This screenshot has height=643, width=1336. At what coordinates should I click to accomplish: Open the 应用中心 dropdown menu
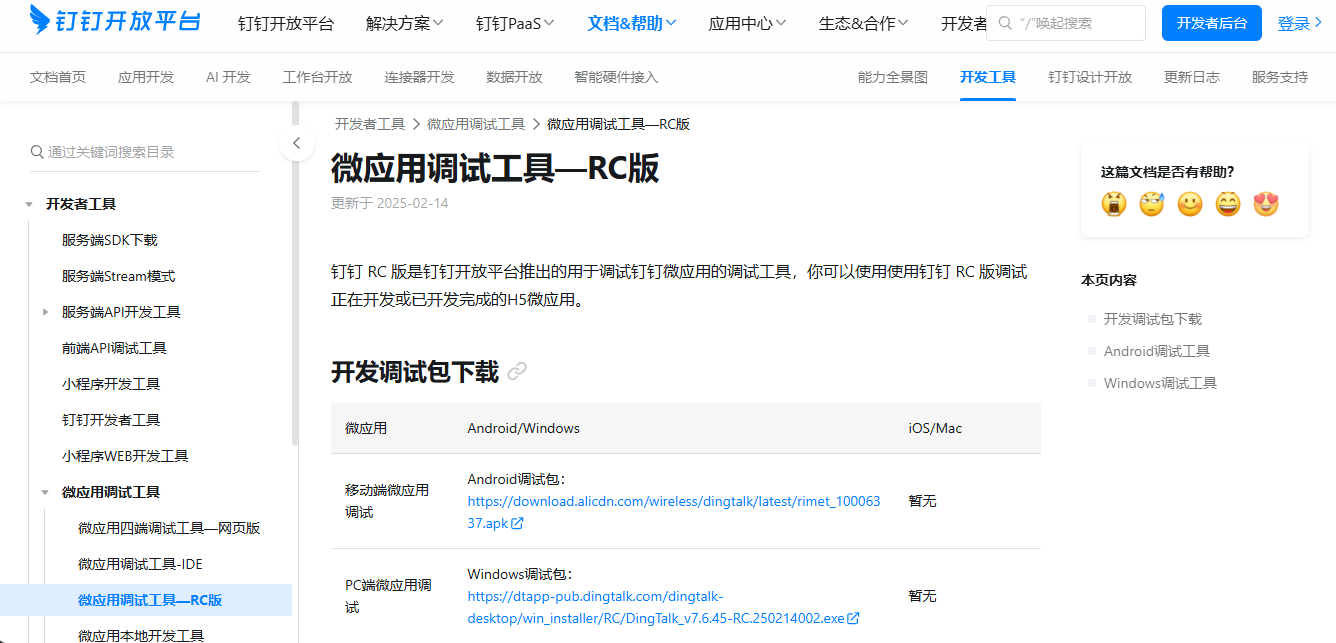click(x=747, y=23)
